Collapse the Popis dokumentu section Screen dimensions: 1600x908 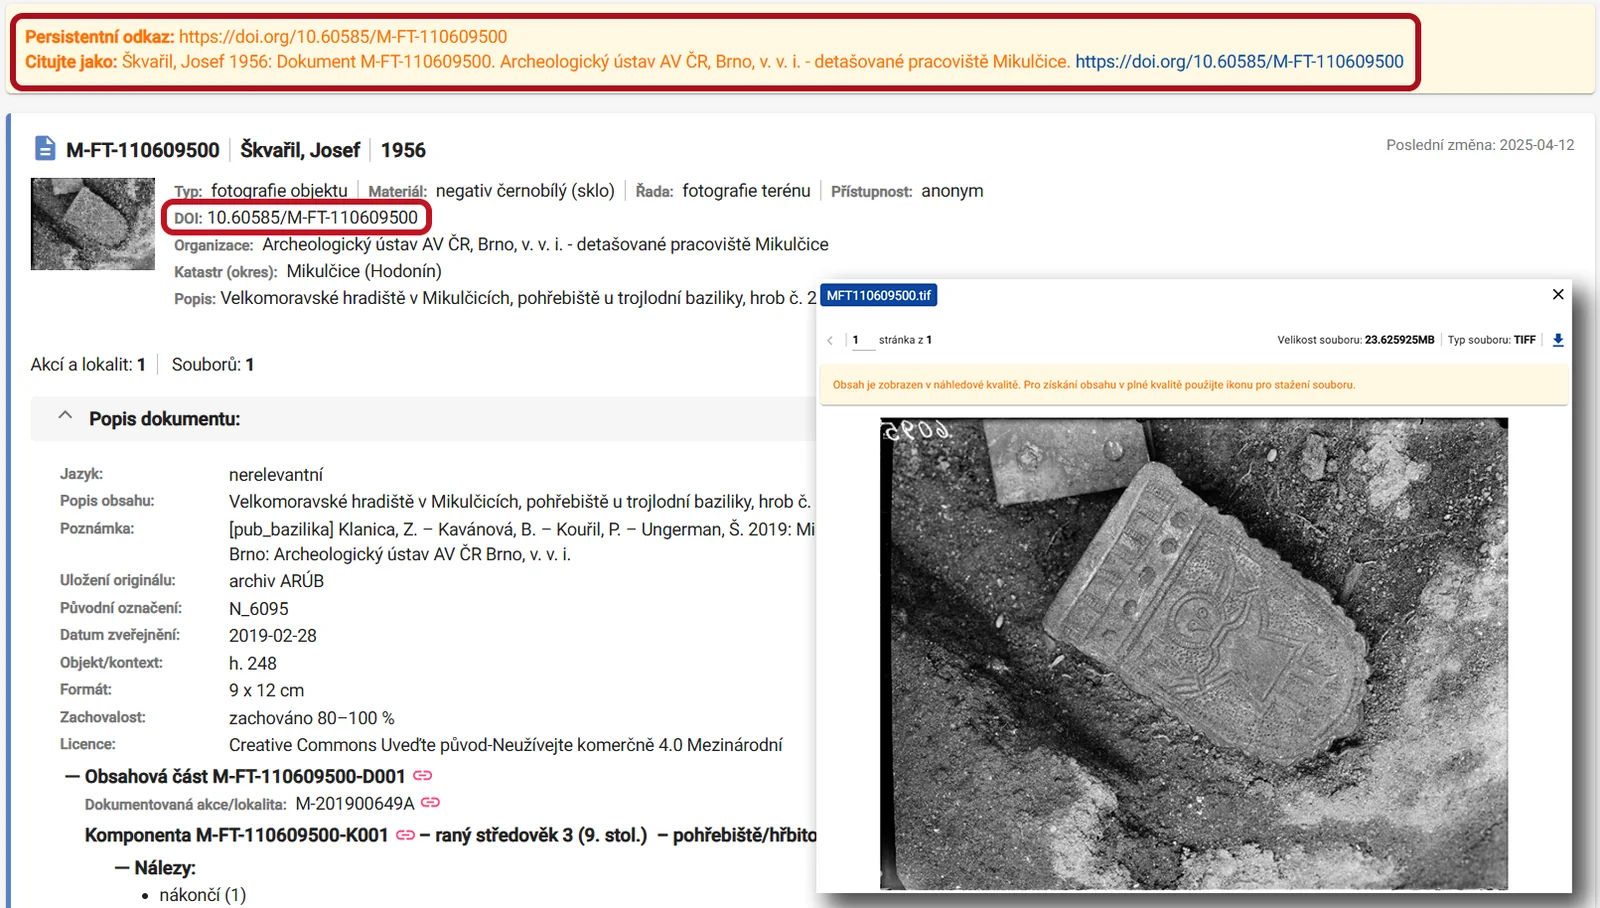65,417
